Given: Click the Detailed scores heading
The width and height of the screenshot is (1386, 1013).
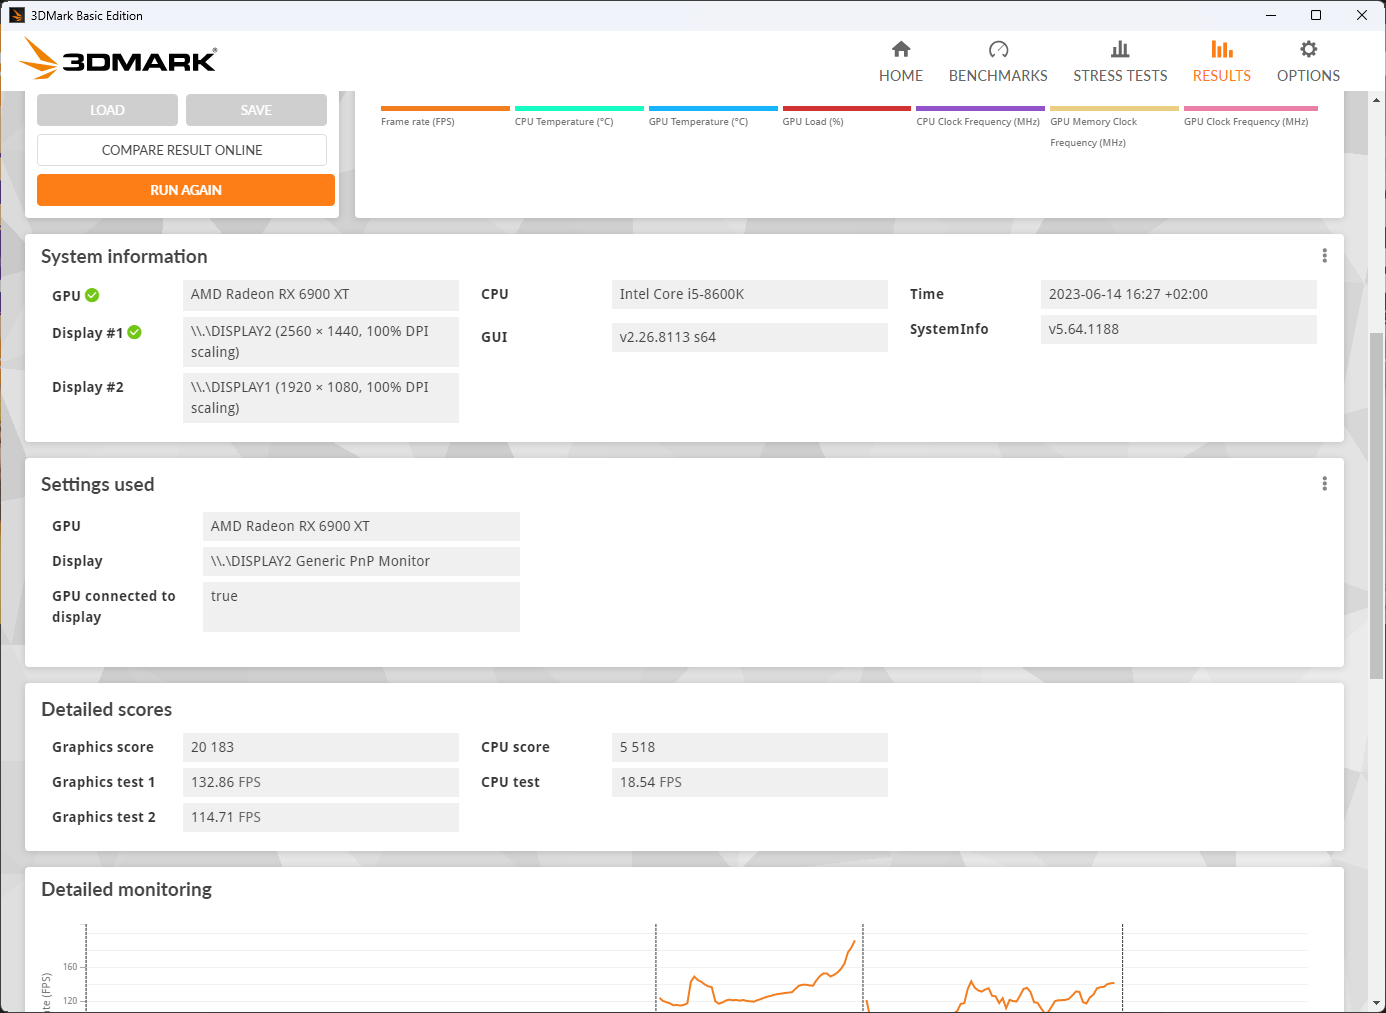Looking at the screenshot, I should point(107,709).
